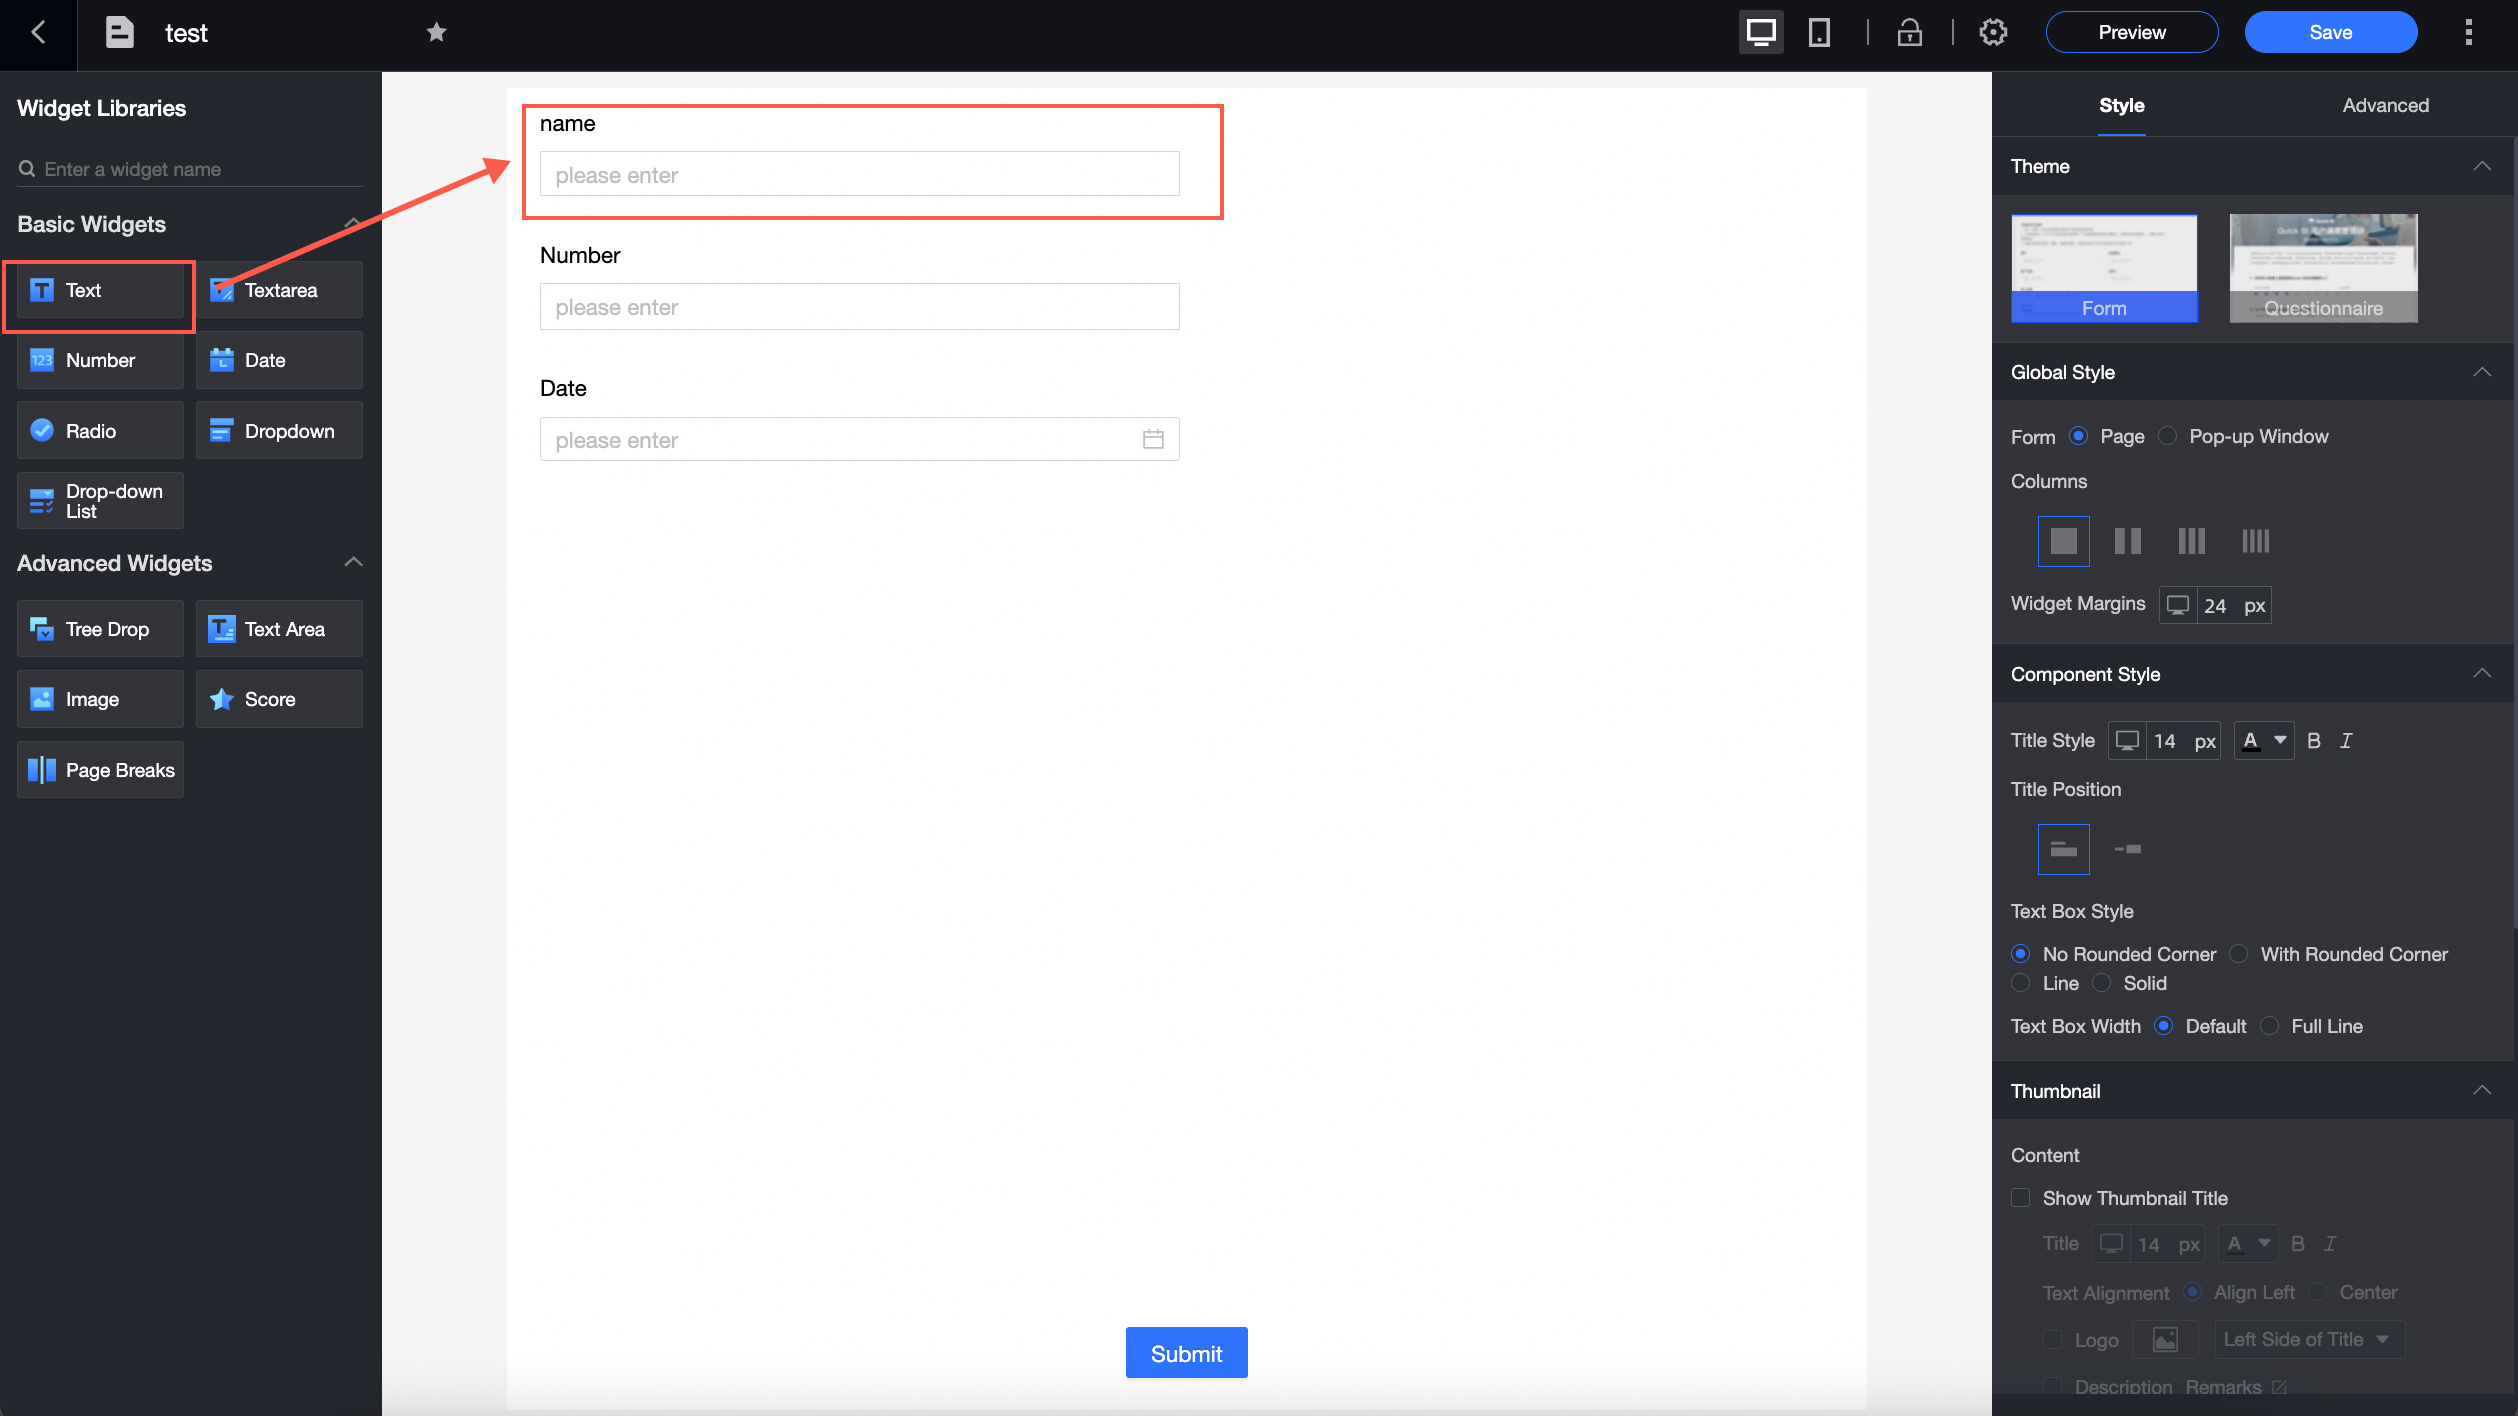Open the settings gear in top bar
The image size is (2518, 1416).
pyautogui.click(x=1992, y=33)
